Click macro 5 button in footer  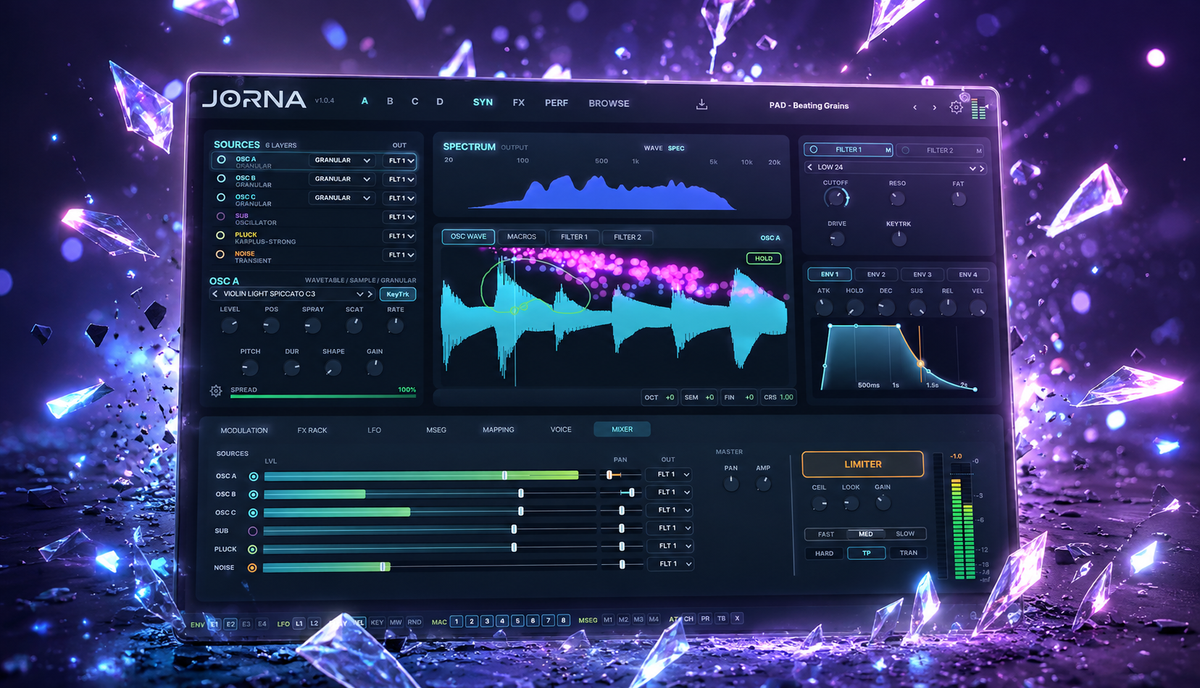tap(518, 621)
